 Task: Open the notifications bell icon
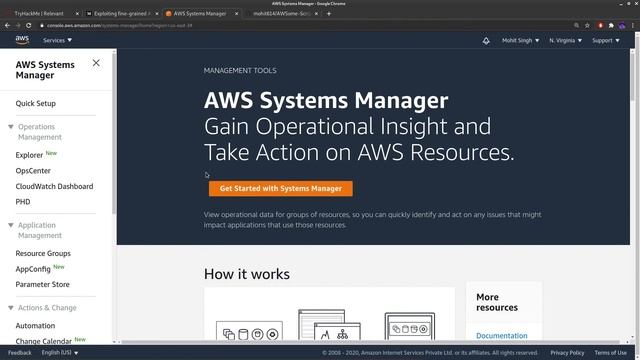coord(486,40)
